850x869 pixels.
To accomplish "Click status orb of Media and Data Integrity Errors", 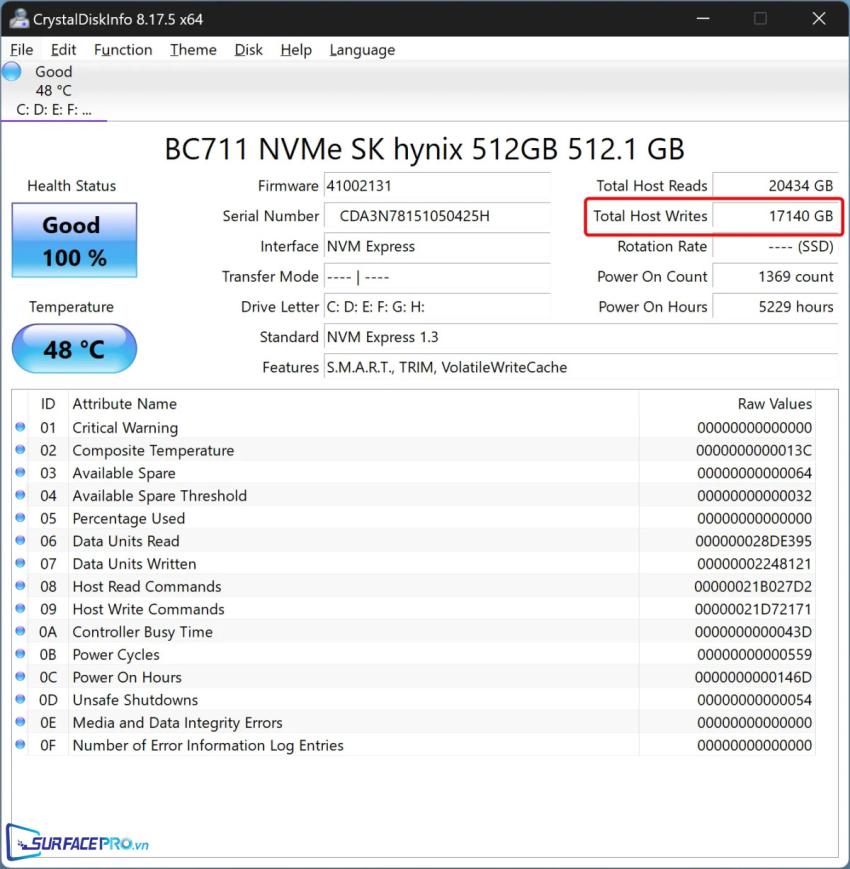I will 21,722.
